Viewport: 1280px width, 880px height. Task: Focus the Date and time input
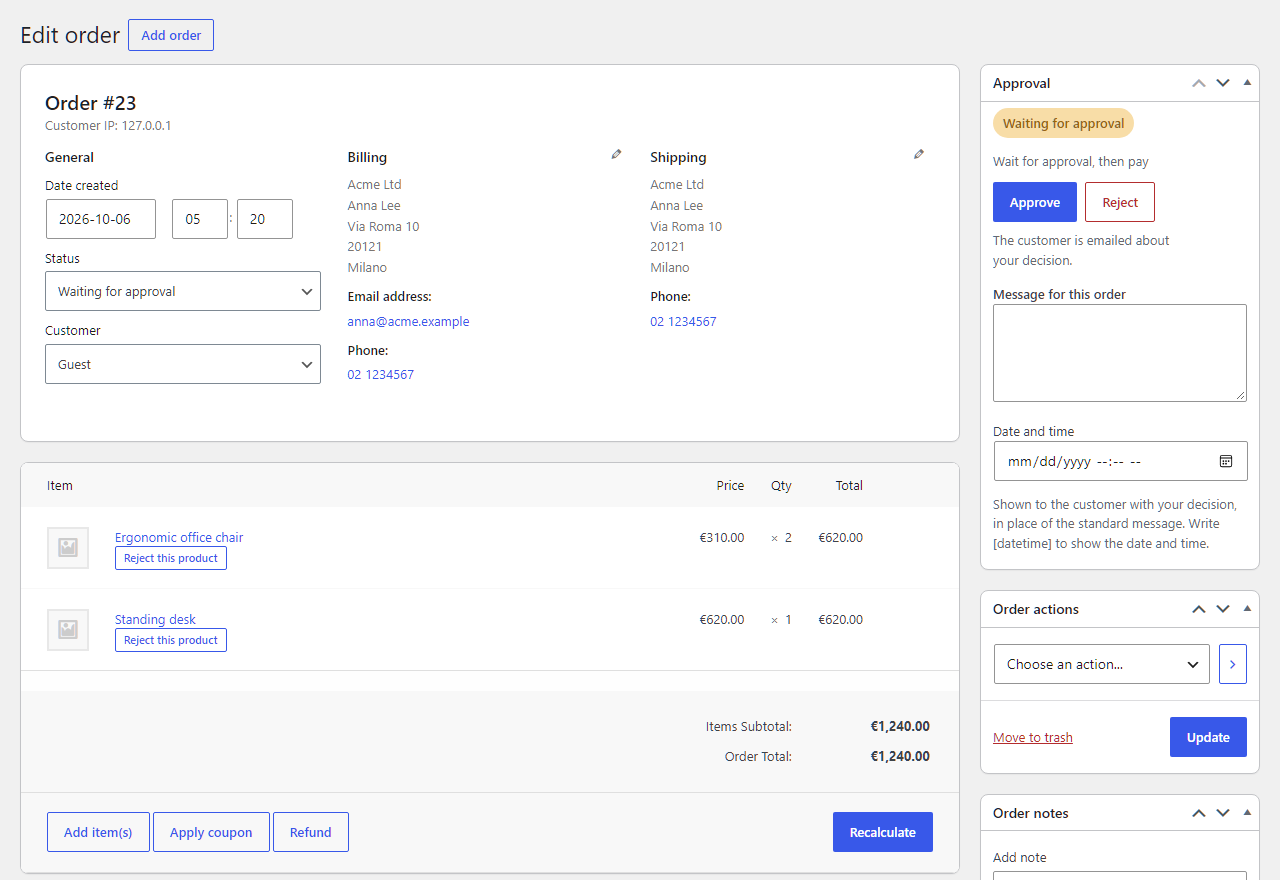pyautogui.click(x=1121, y=461)
